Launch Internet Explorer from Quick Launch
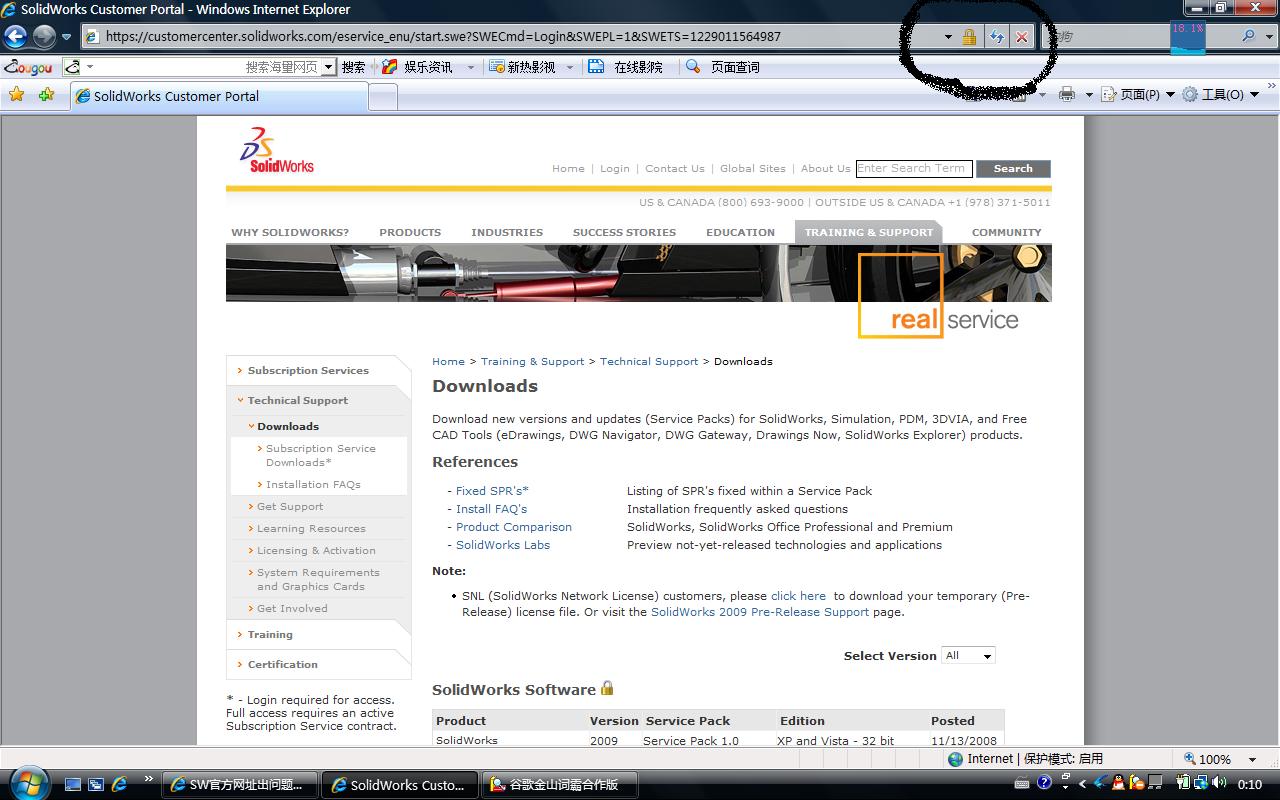The image size is (1280, 800). (x=119, y=785)
